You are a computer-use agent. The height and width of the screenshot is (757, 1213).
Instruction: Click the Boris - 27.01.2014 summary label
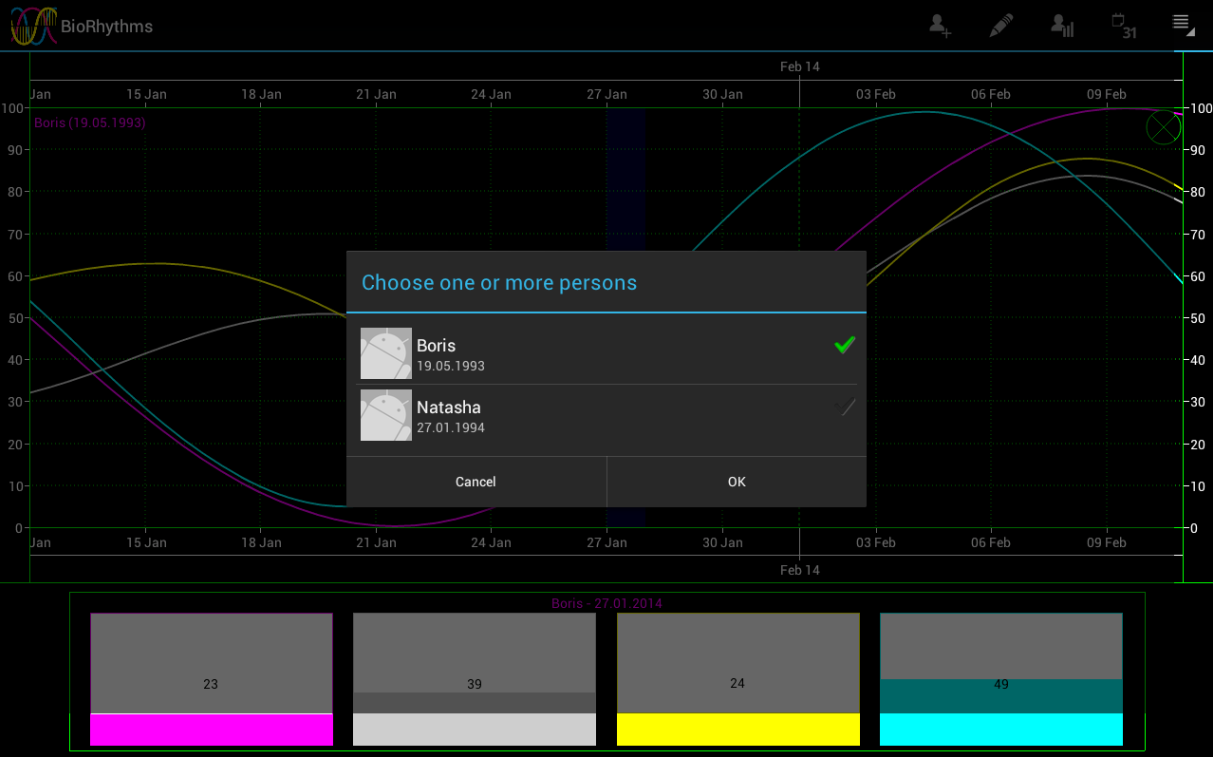tap(607, 603)
